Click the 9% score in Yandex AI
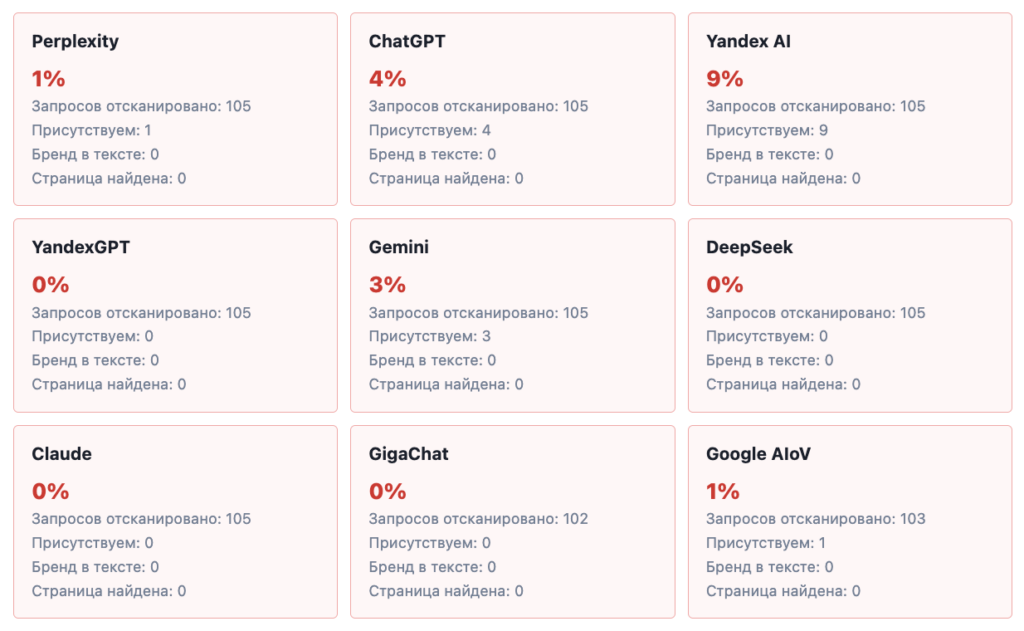This screenshot has width=1024, height=631. [x=724, y=79]
